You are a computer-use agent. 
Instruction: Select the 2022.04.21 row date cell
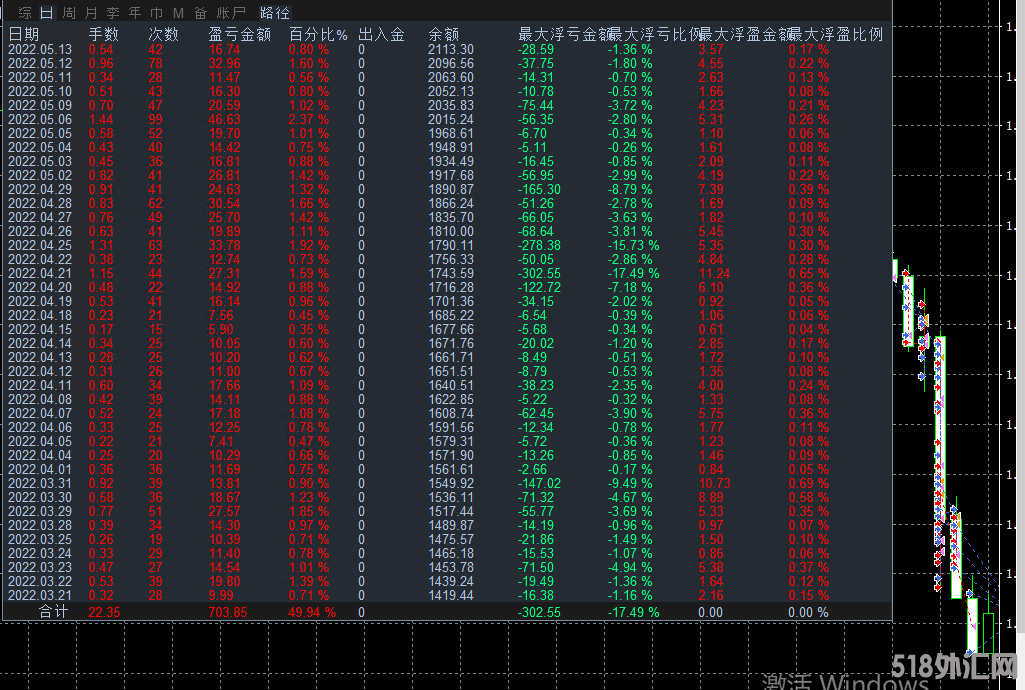(39, 273)
